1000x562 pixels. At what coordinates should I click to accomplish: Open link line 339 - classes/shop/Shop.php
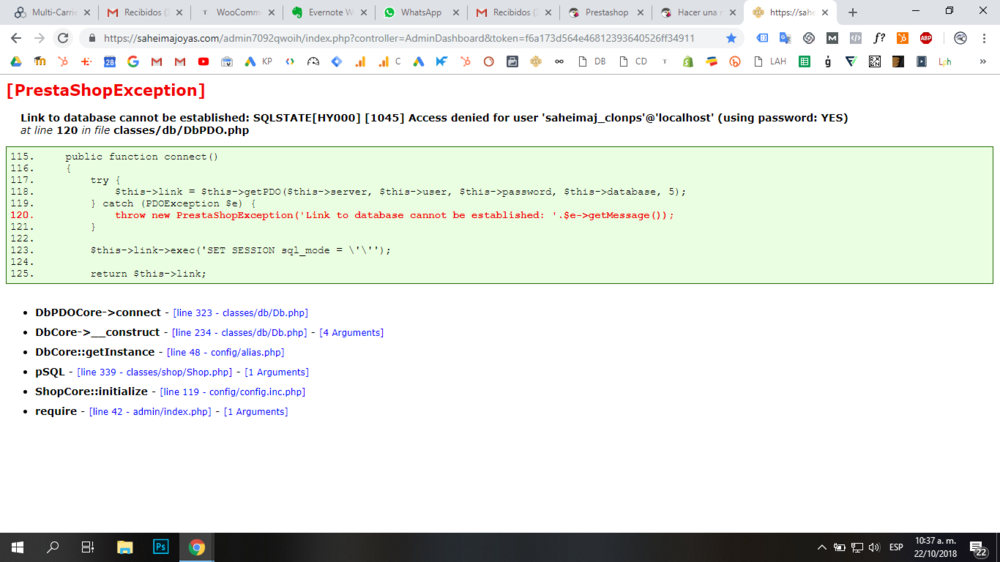(x=154, y=372)
